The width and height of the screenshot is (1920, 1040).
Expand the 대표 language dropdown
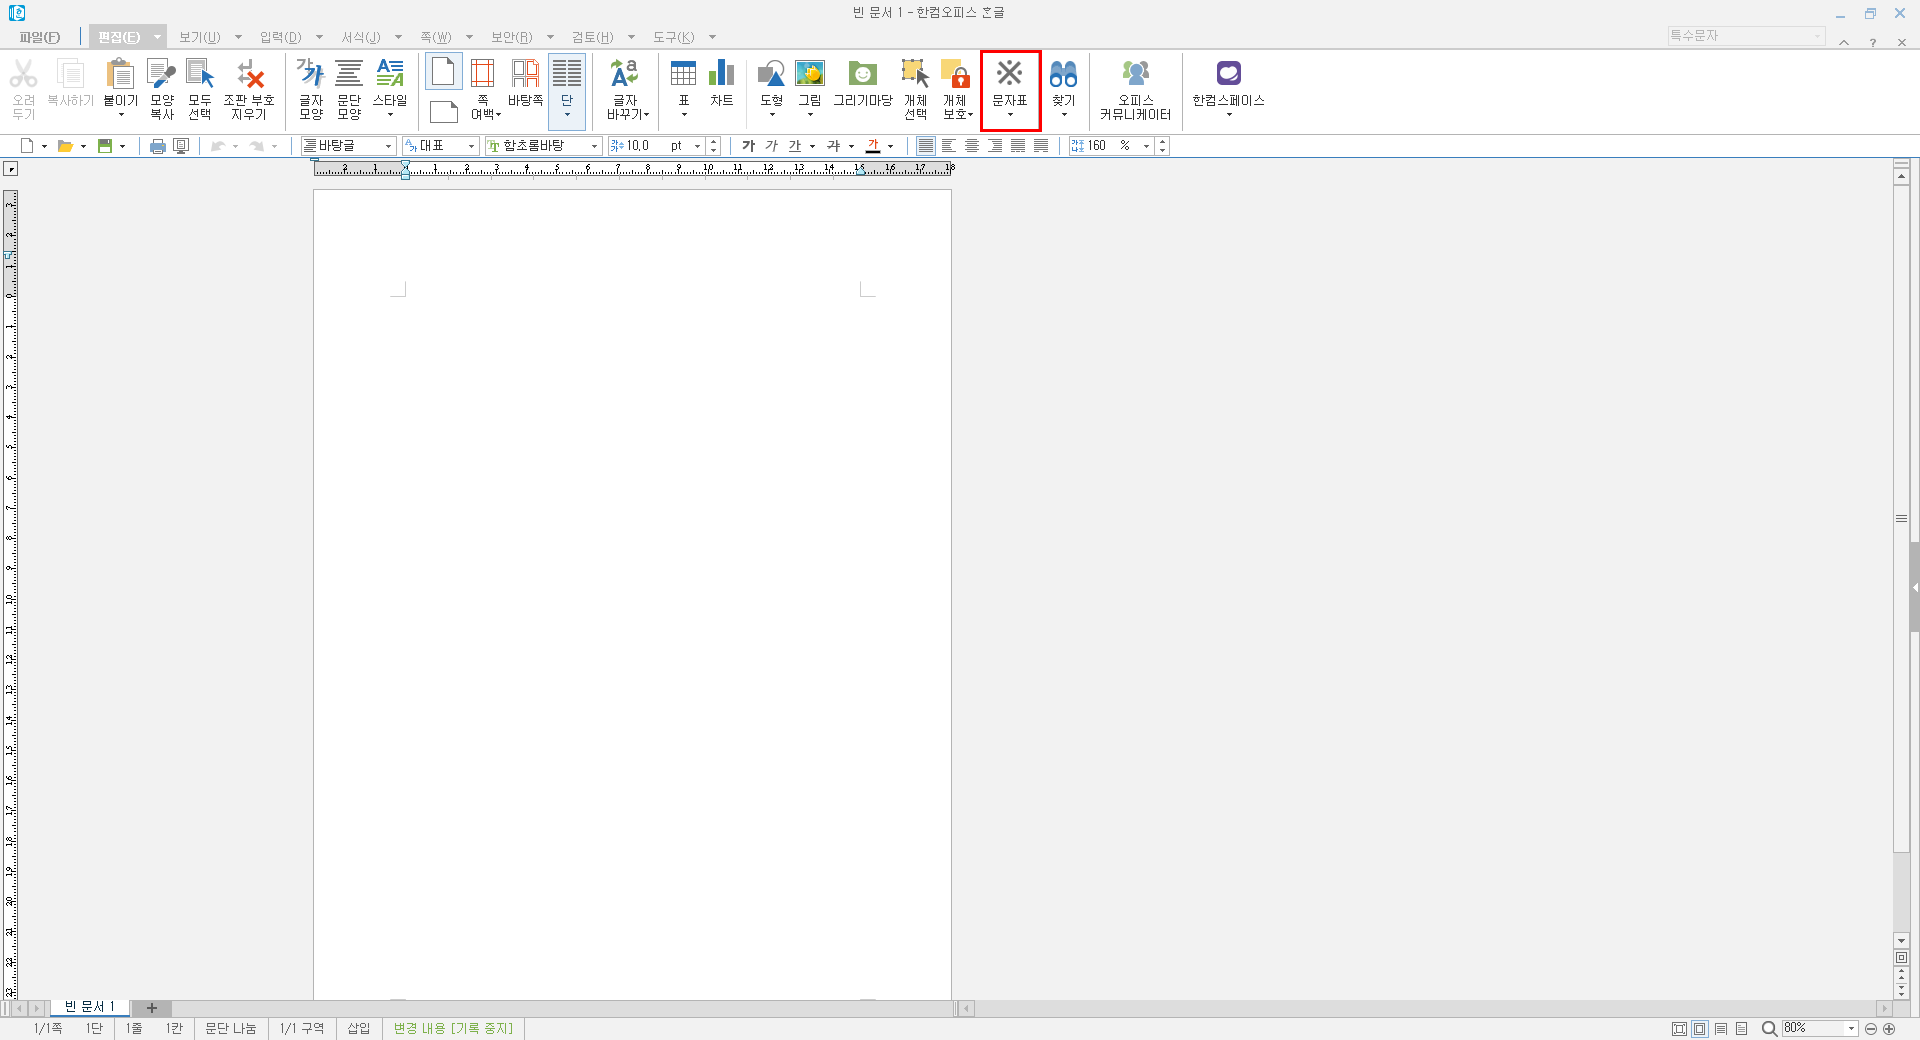point(471,146)
